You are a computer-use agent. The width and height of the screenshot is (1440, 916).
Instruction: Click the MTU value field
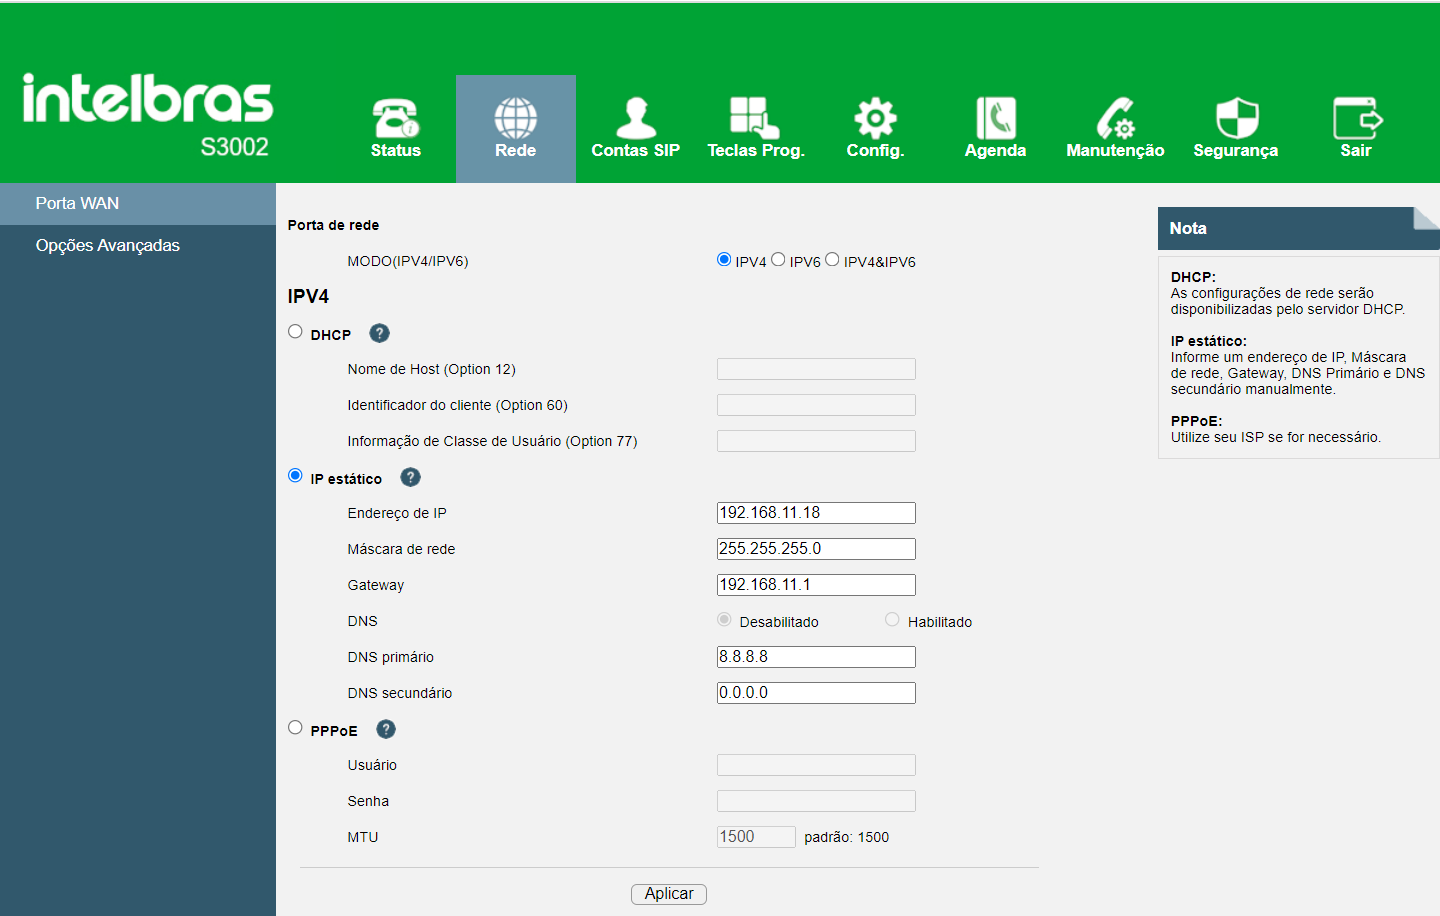756,837
